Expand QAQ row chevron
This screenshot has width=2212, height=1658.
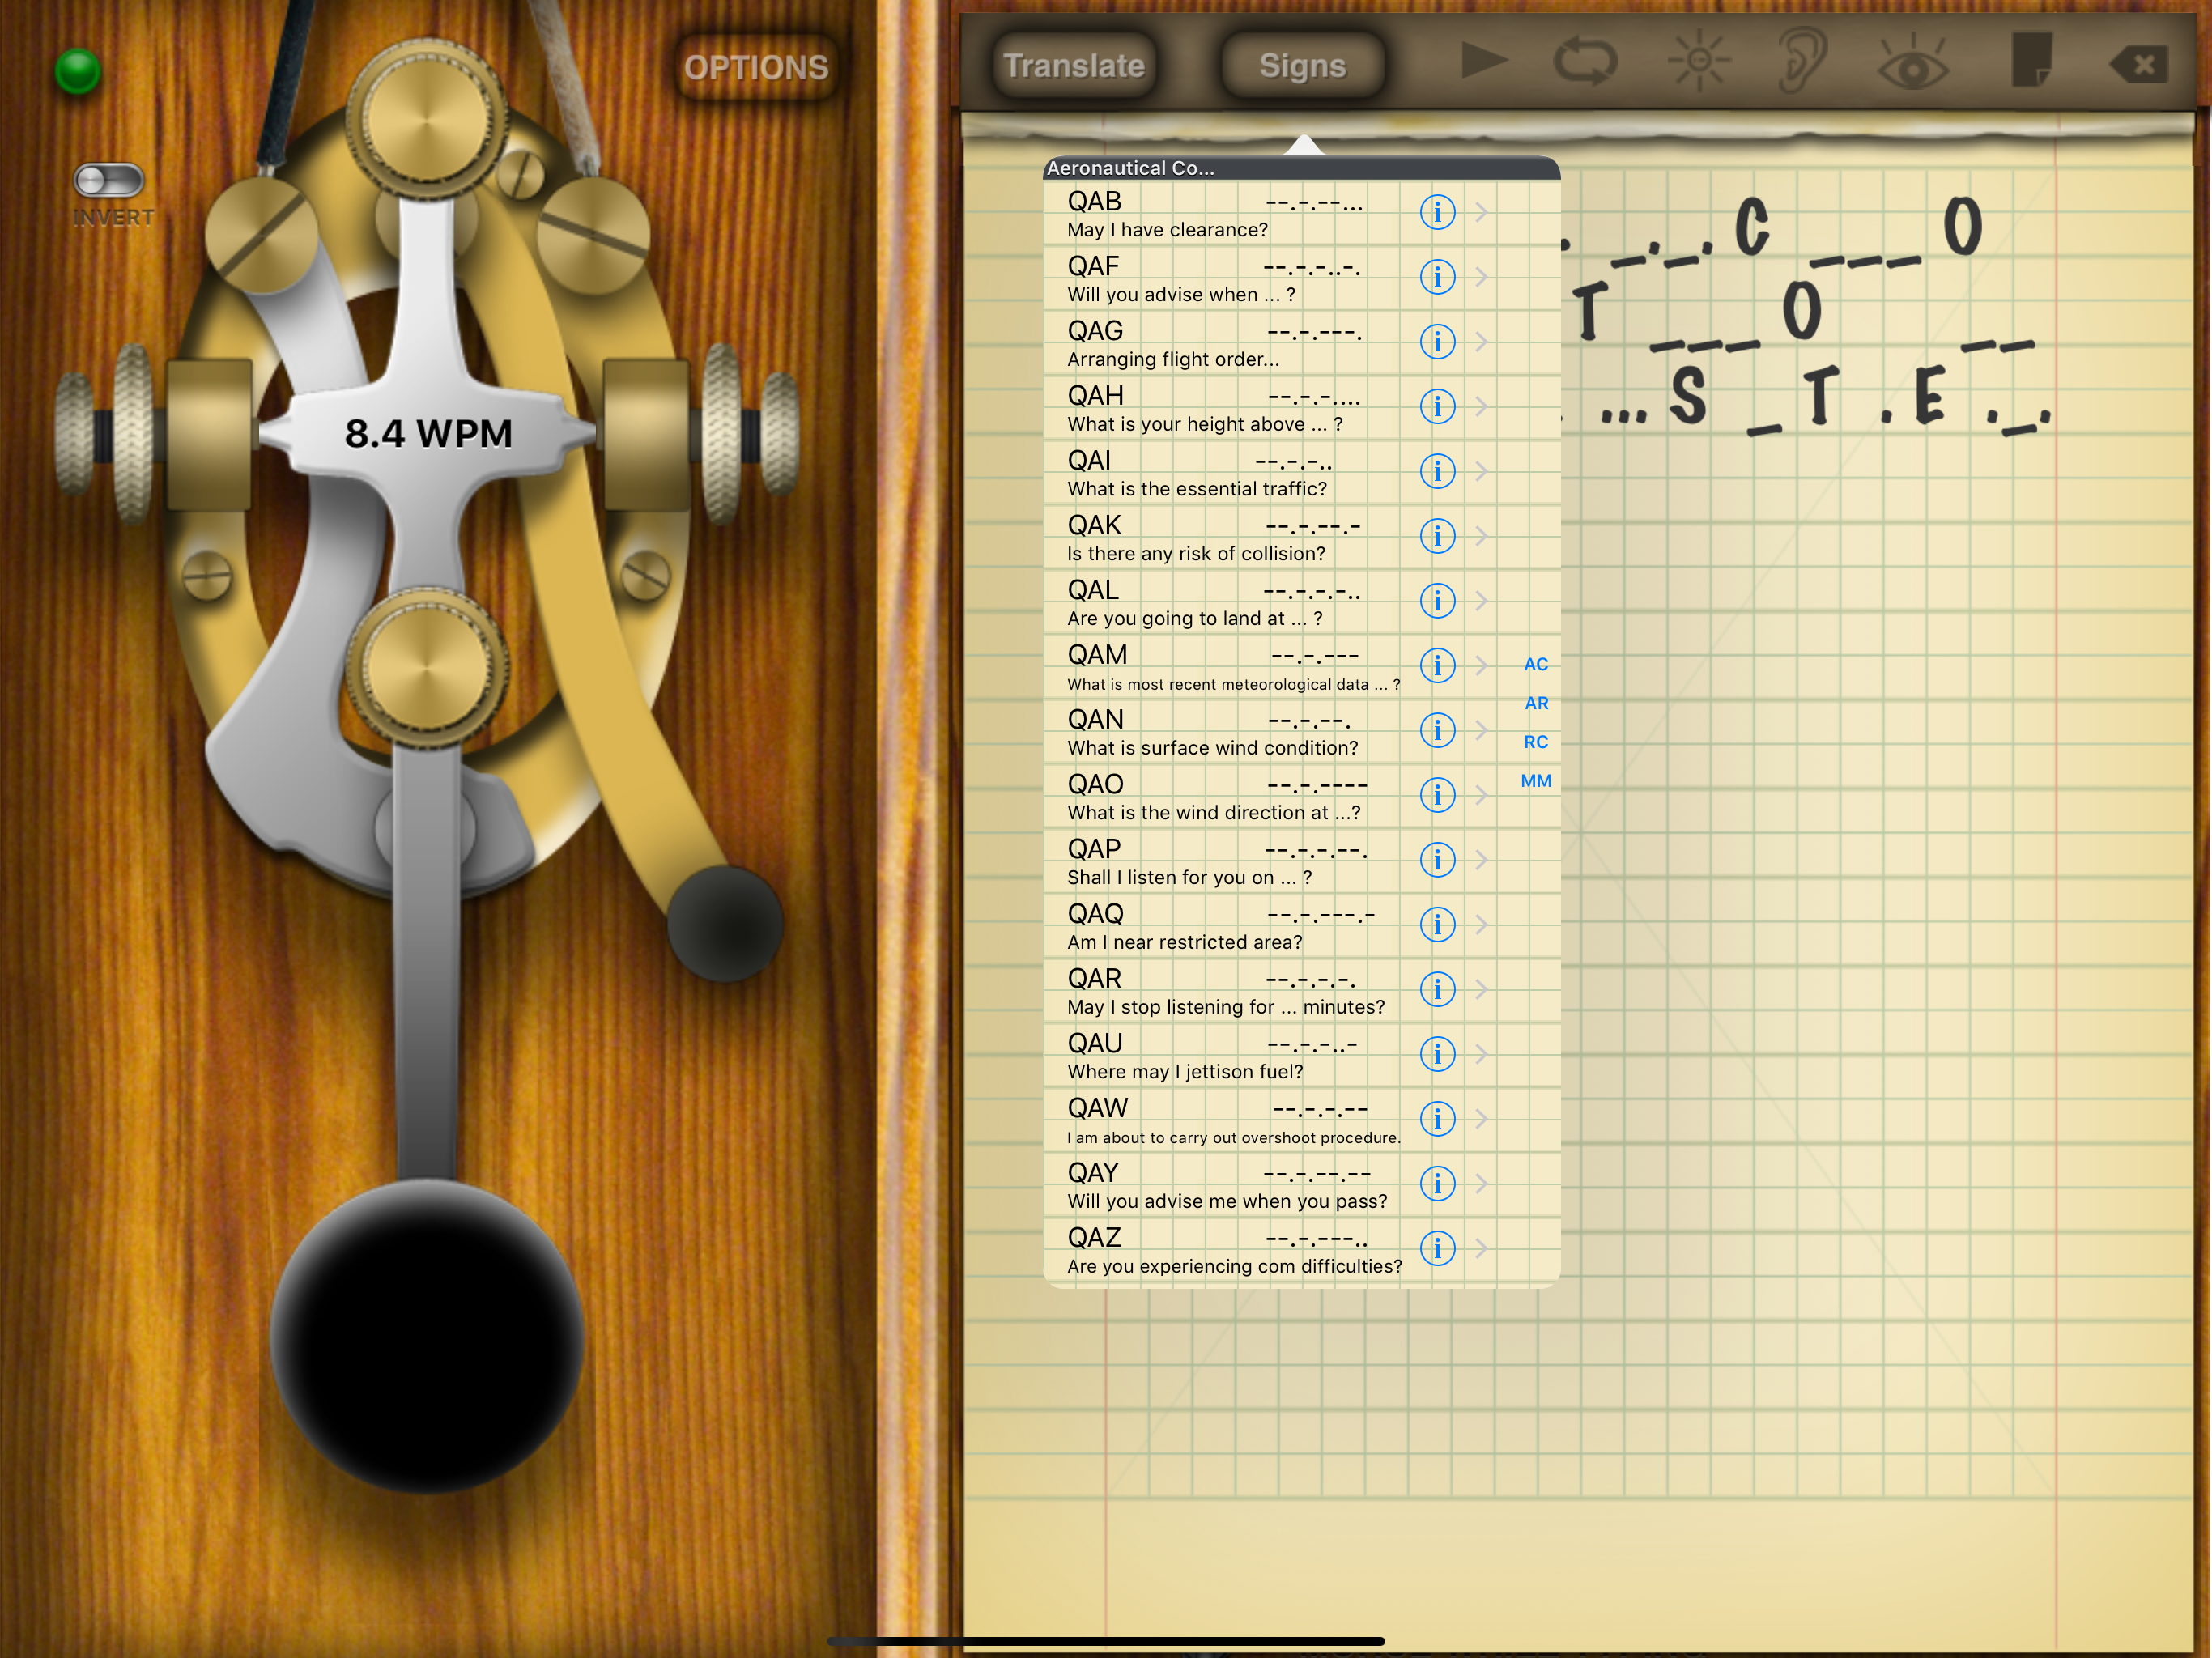click(x=1482, y=924)
